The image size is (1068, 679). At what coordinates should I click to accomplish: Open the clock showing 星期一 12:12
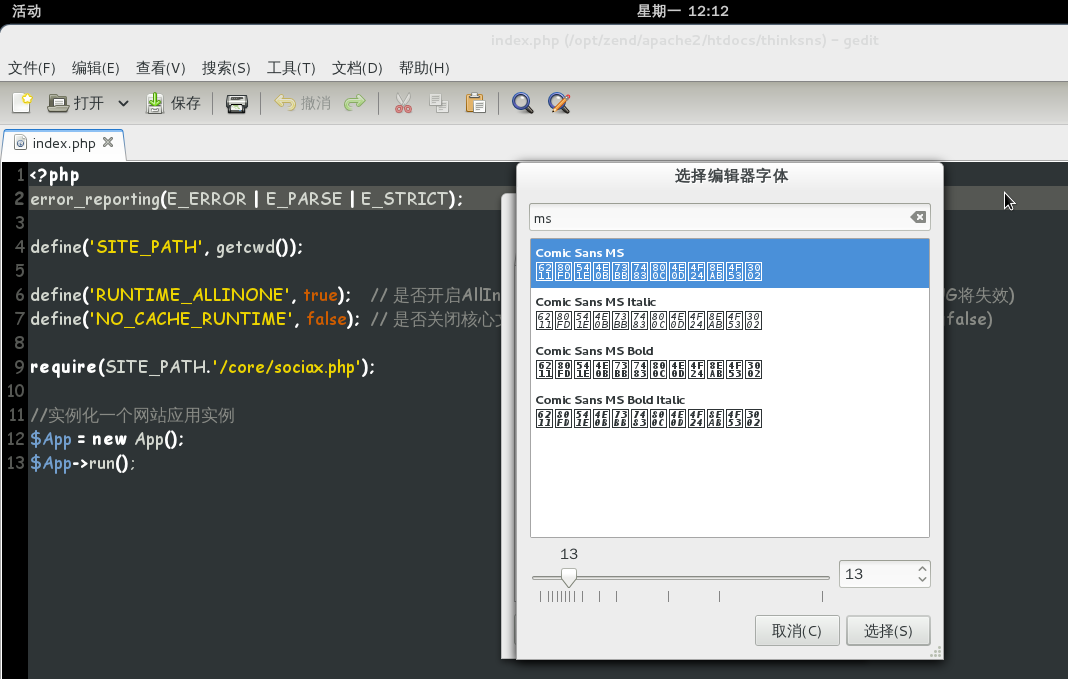[682, 11]
